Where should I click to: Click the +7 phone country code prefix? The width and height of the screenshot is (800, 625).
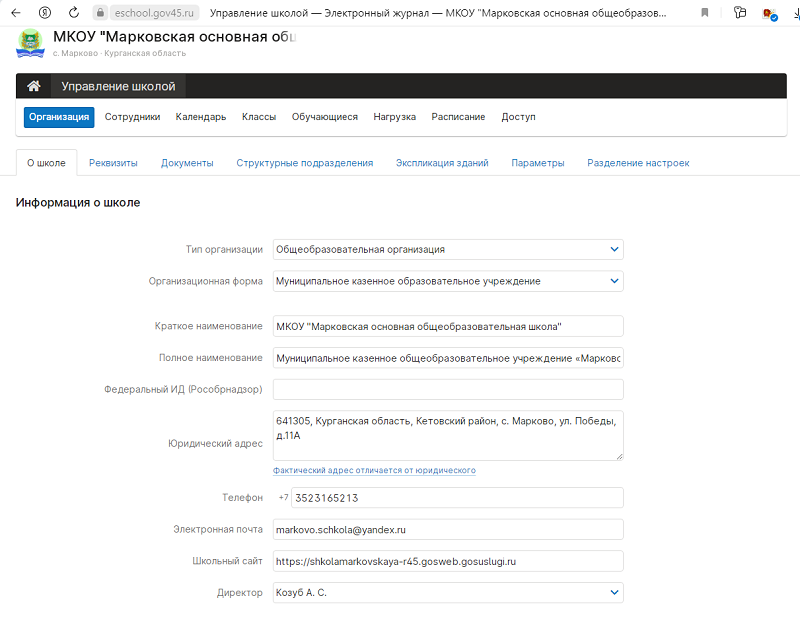tap(283, 497)
